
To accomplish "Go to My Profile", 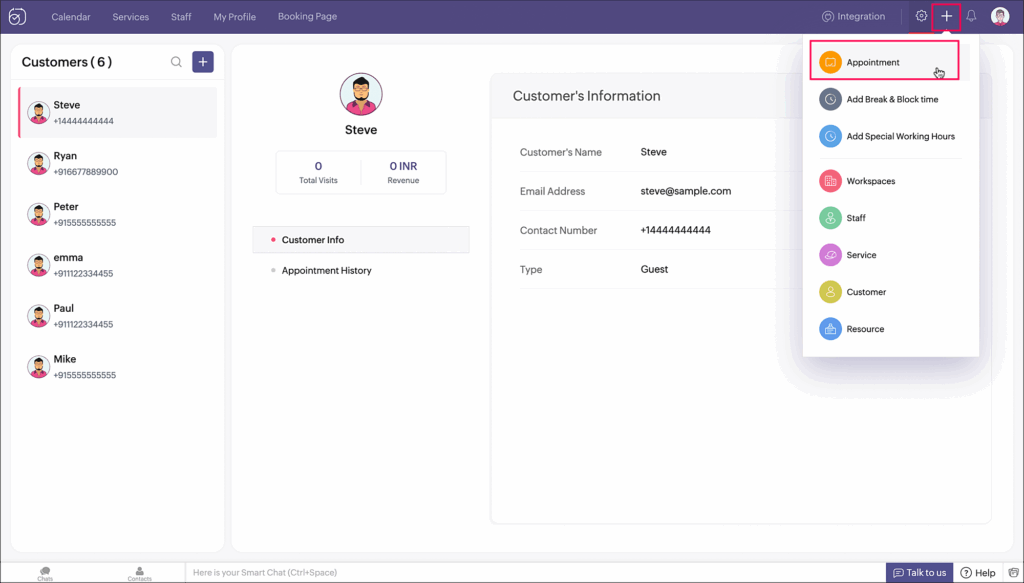I will pyautogui.click(x=234, y=17).
